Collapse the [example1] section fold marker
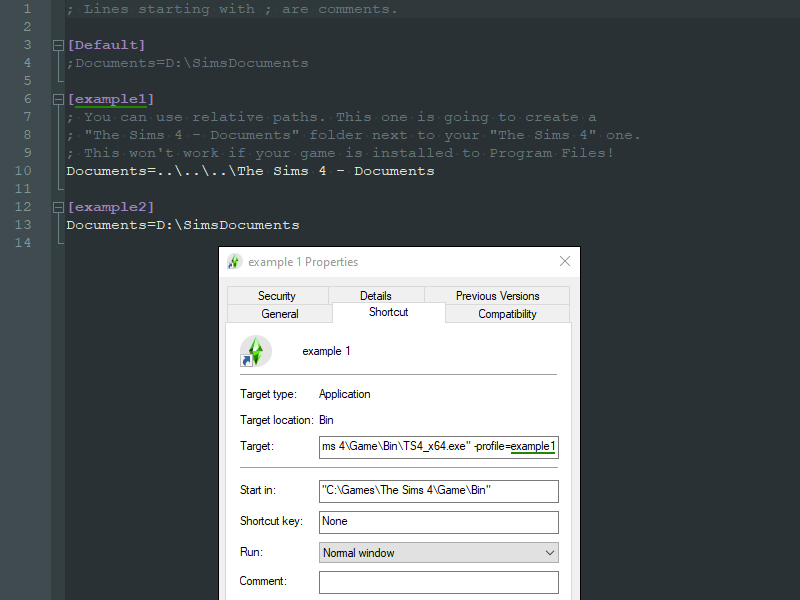The height and width of the screenshot is (600, 800). (x=59, y=99)
